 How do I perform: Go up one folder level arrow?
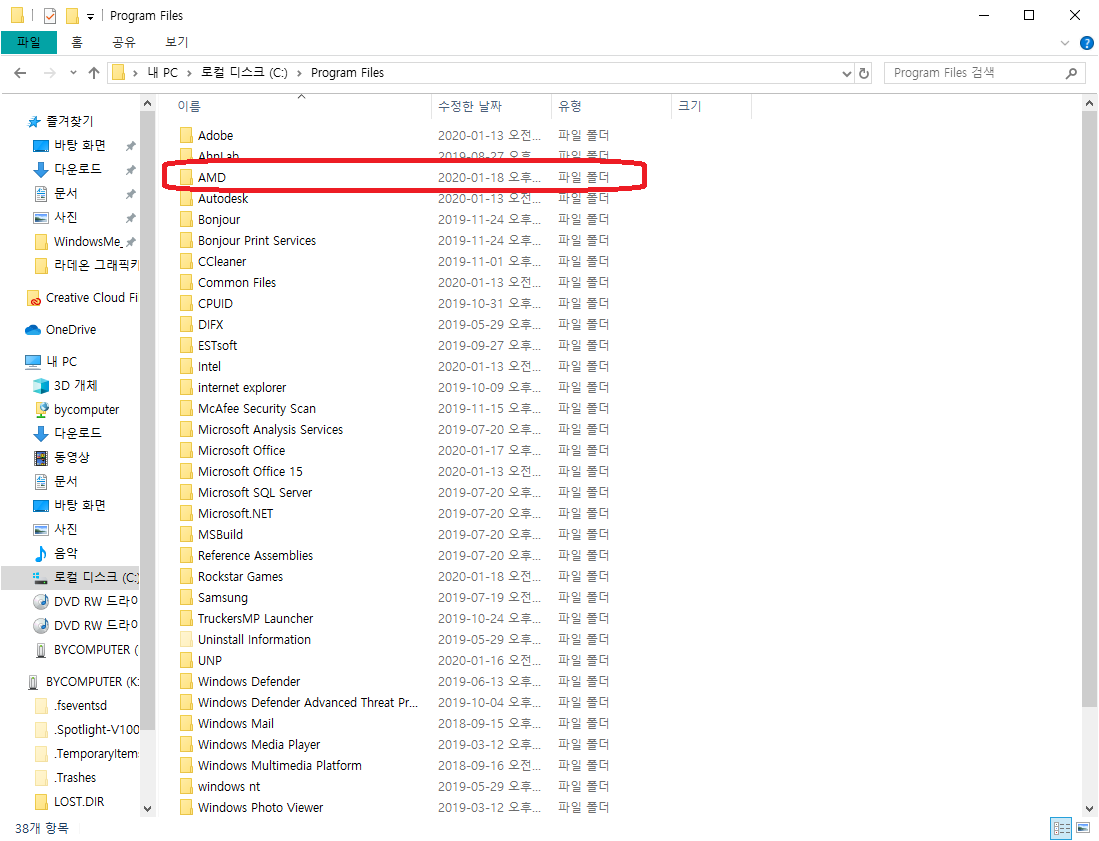click(x=94, y=73)
